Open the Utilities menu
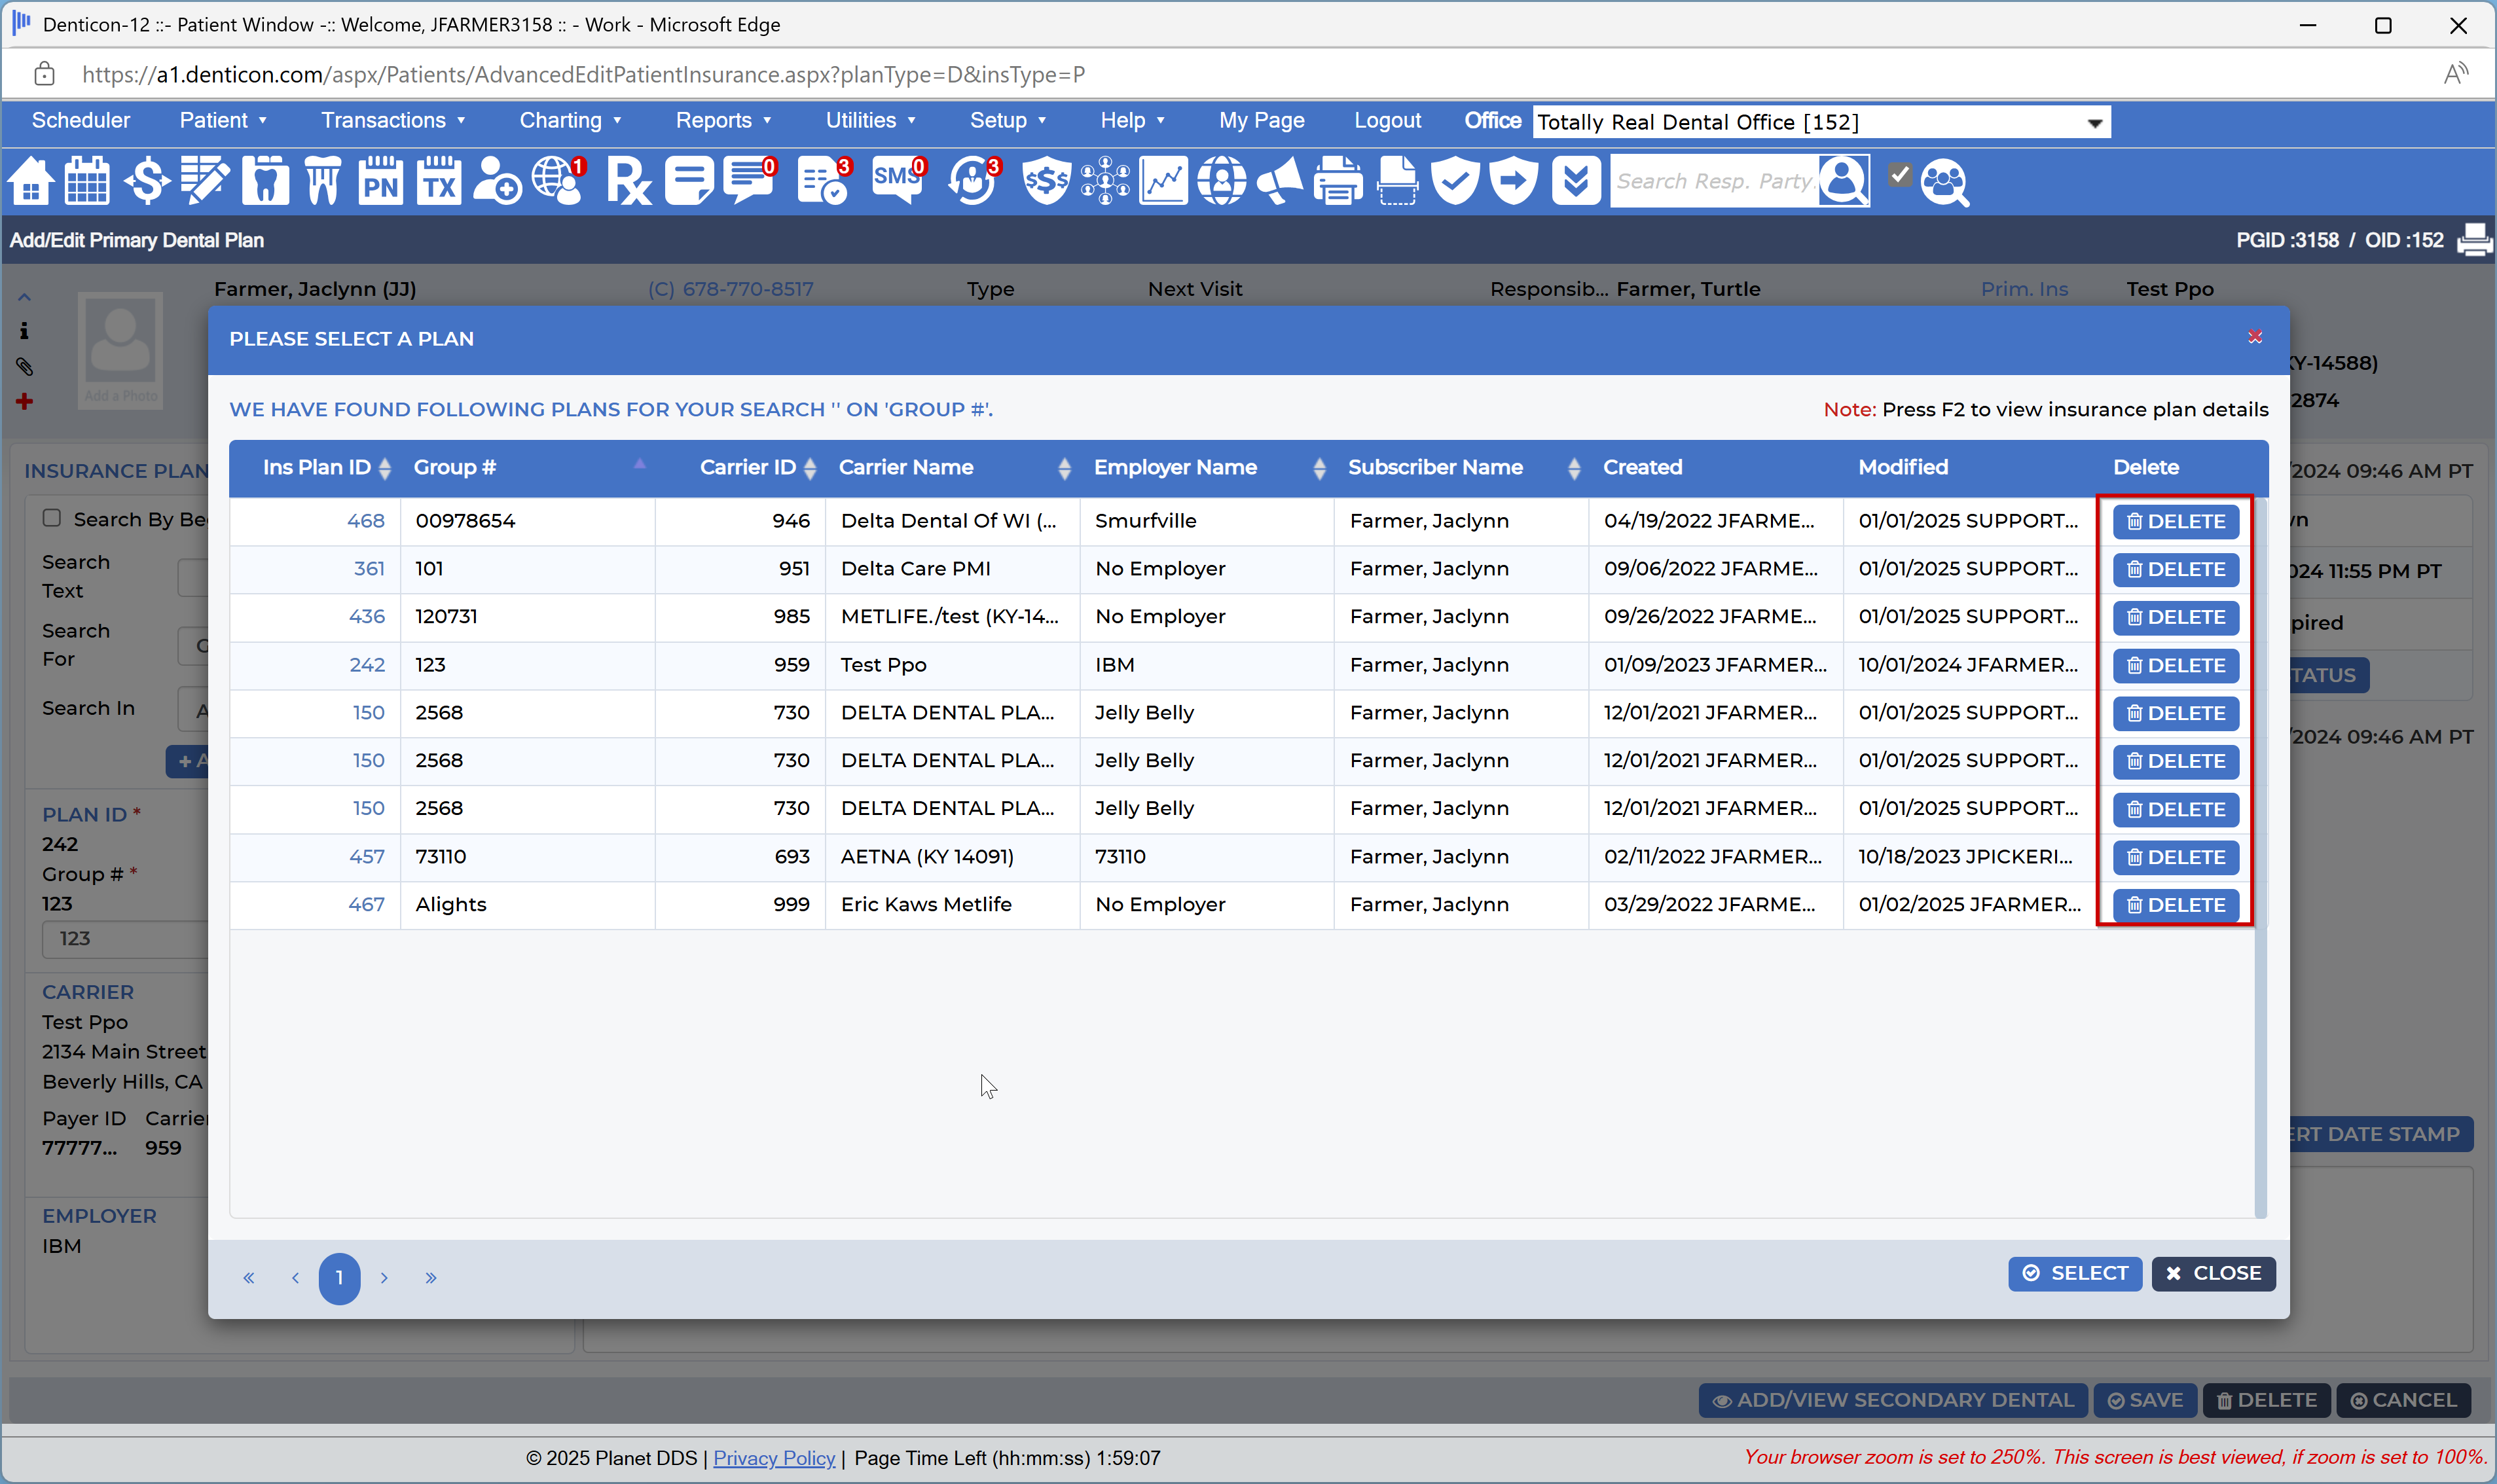2497x1484 pixels. click(x=870, y=120)
